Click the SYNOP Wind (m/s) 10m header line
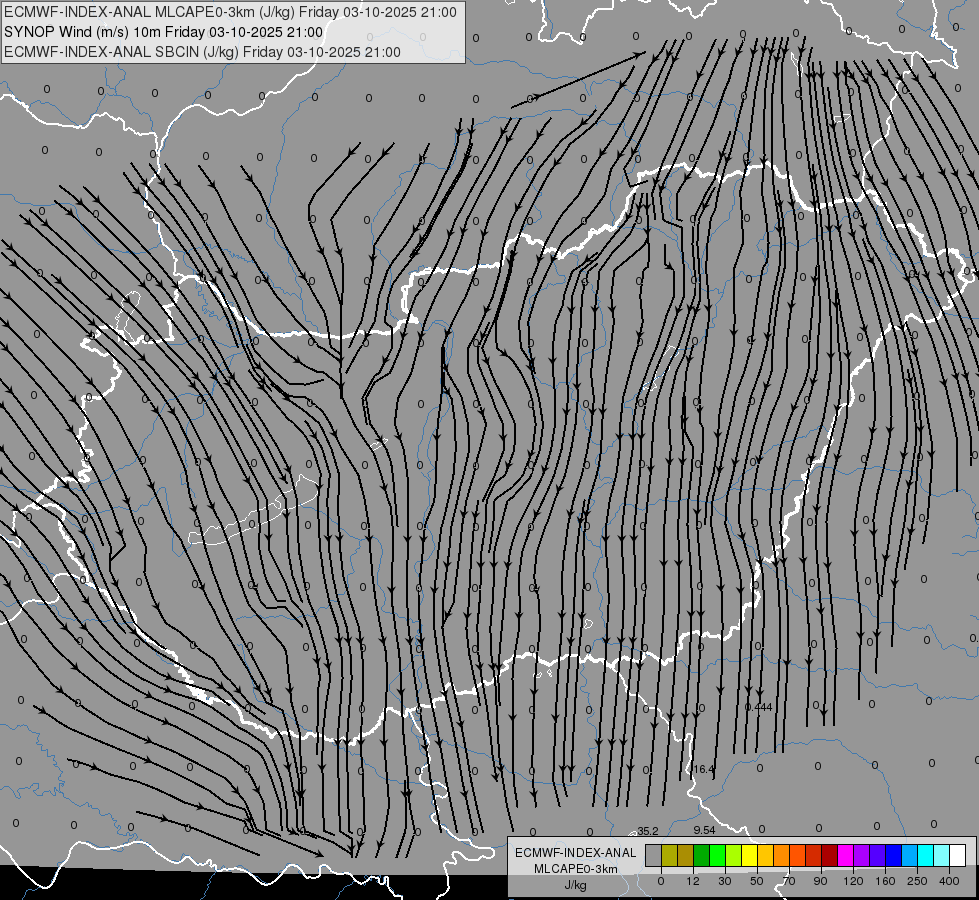 point(164,32)
